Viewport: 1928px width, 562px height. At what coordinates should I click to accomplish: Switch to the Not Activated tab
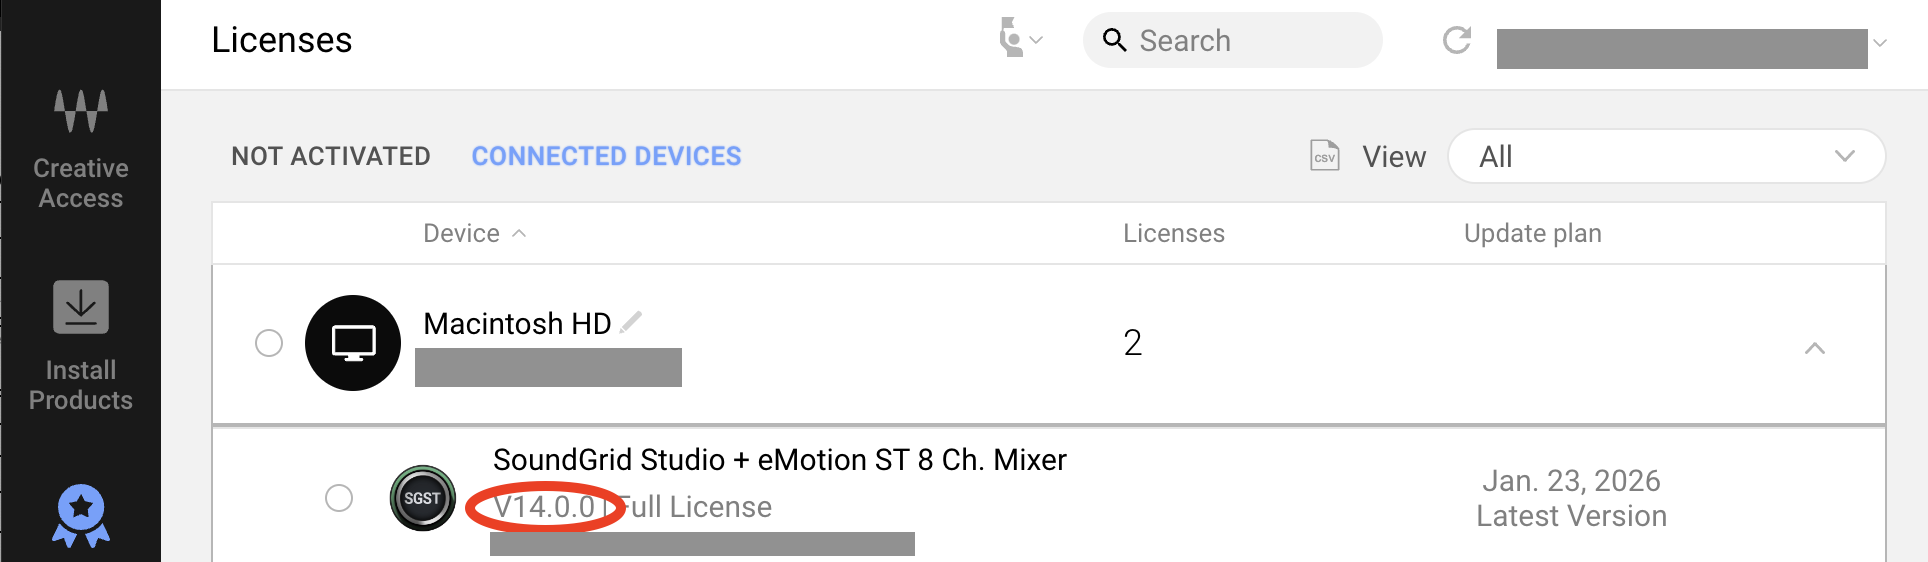(331, 156)
